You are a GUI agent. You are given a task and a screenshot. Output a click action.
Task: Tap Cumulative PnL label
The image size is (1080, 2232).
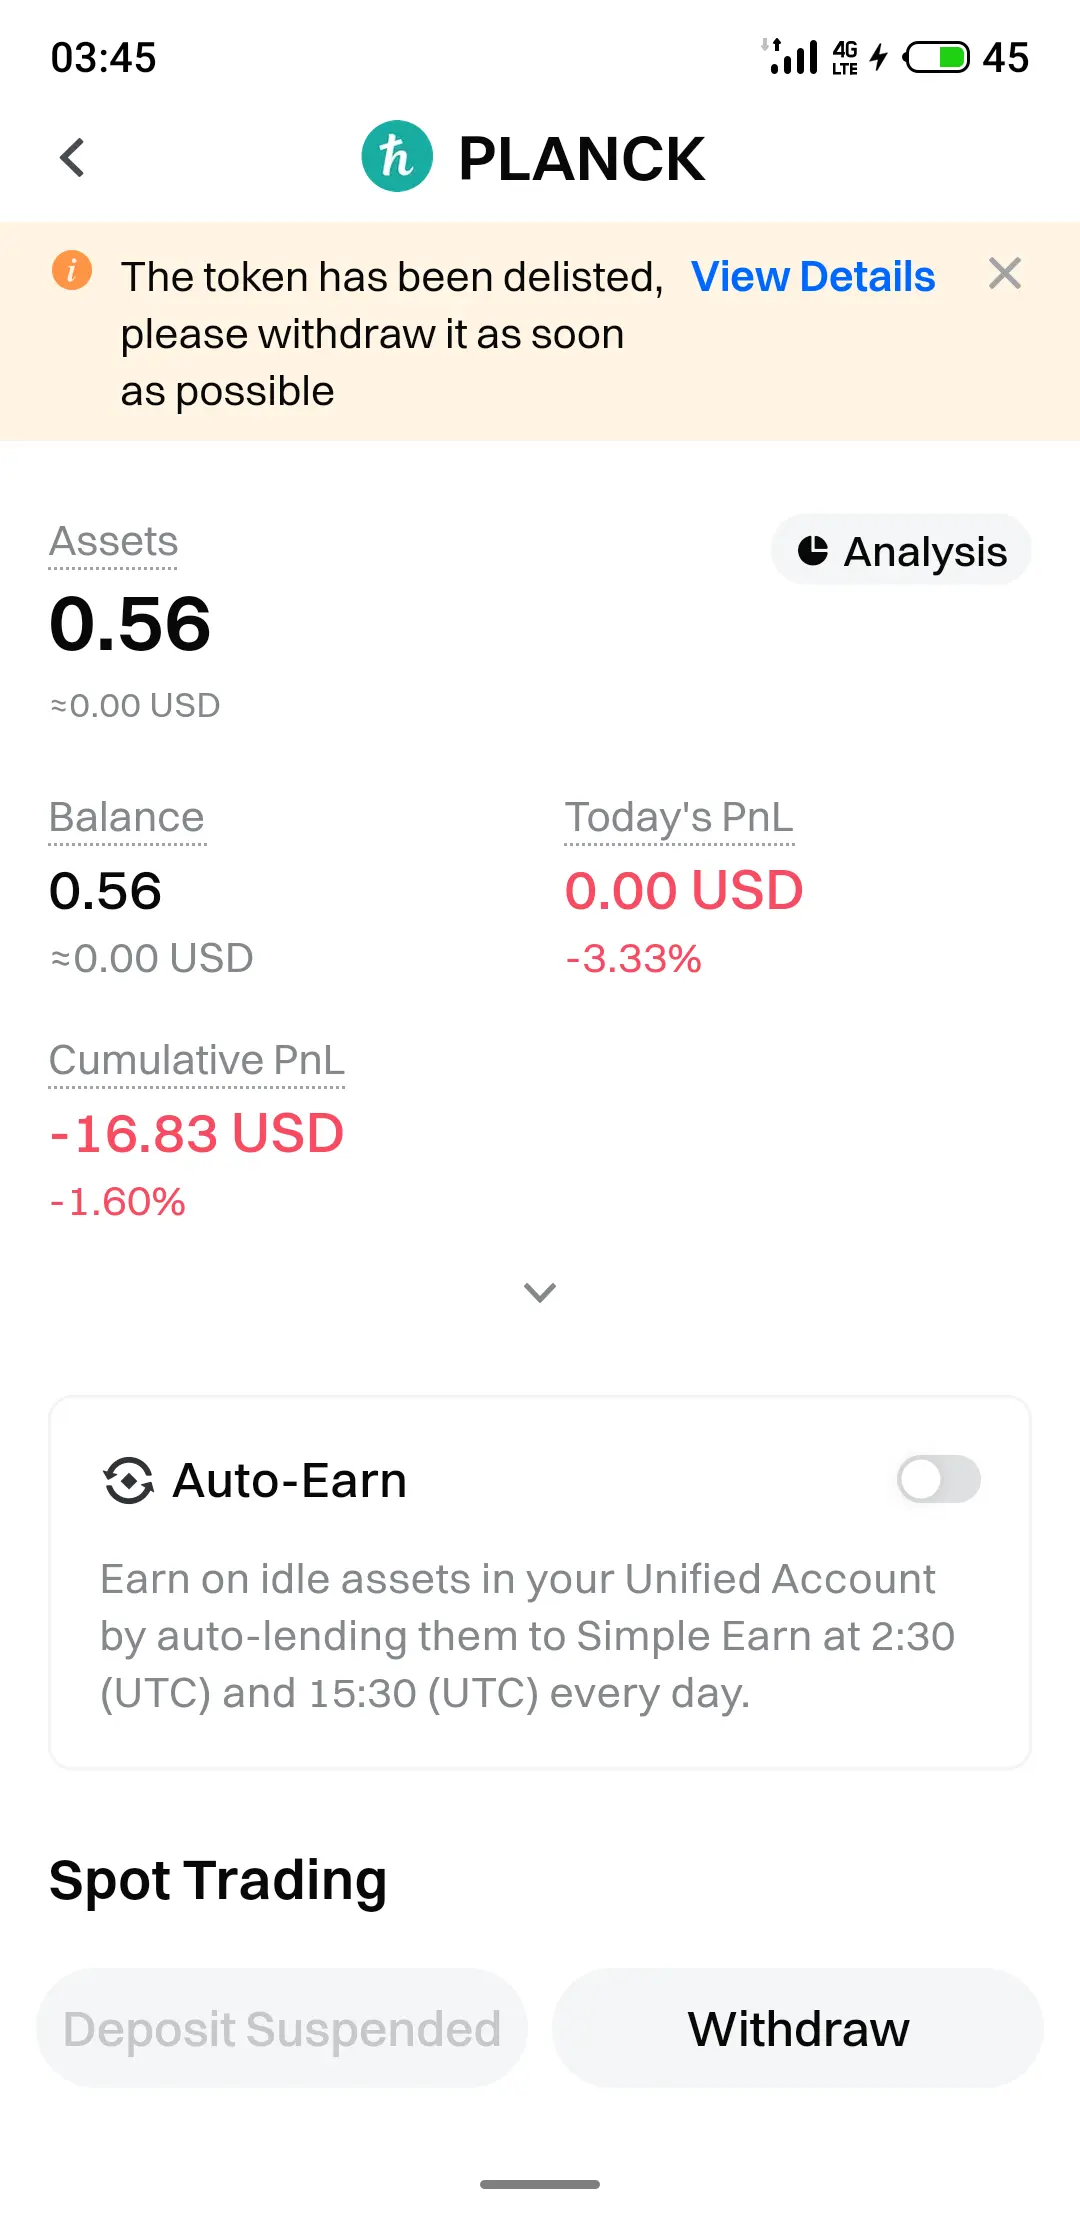click(x=197, y=1061)
